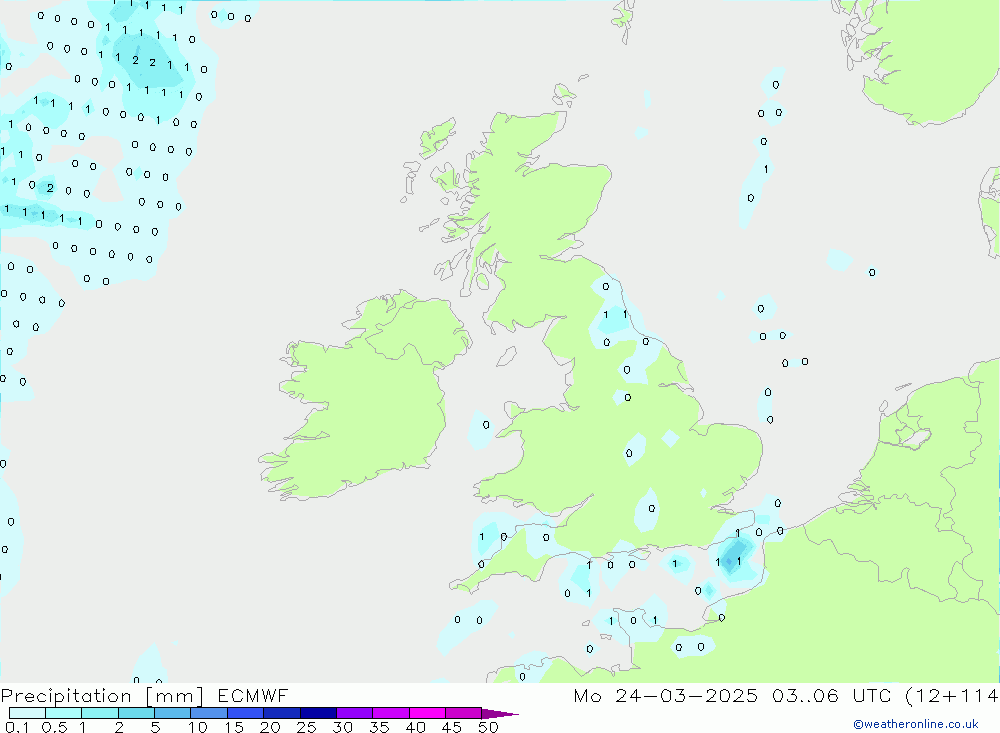Click the 15–20 mm legend color box

[x=246, y=713]
